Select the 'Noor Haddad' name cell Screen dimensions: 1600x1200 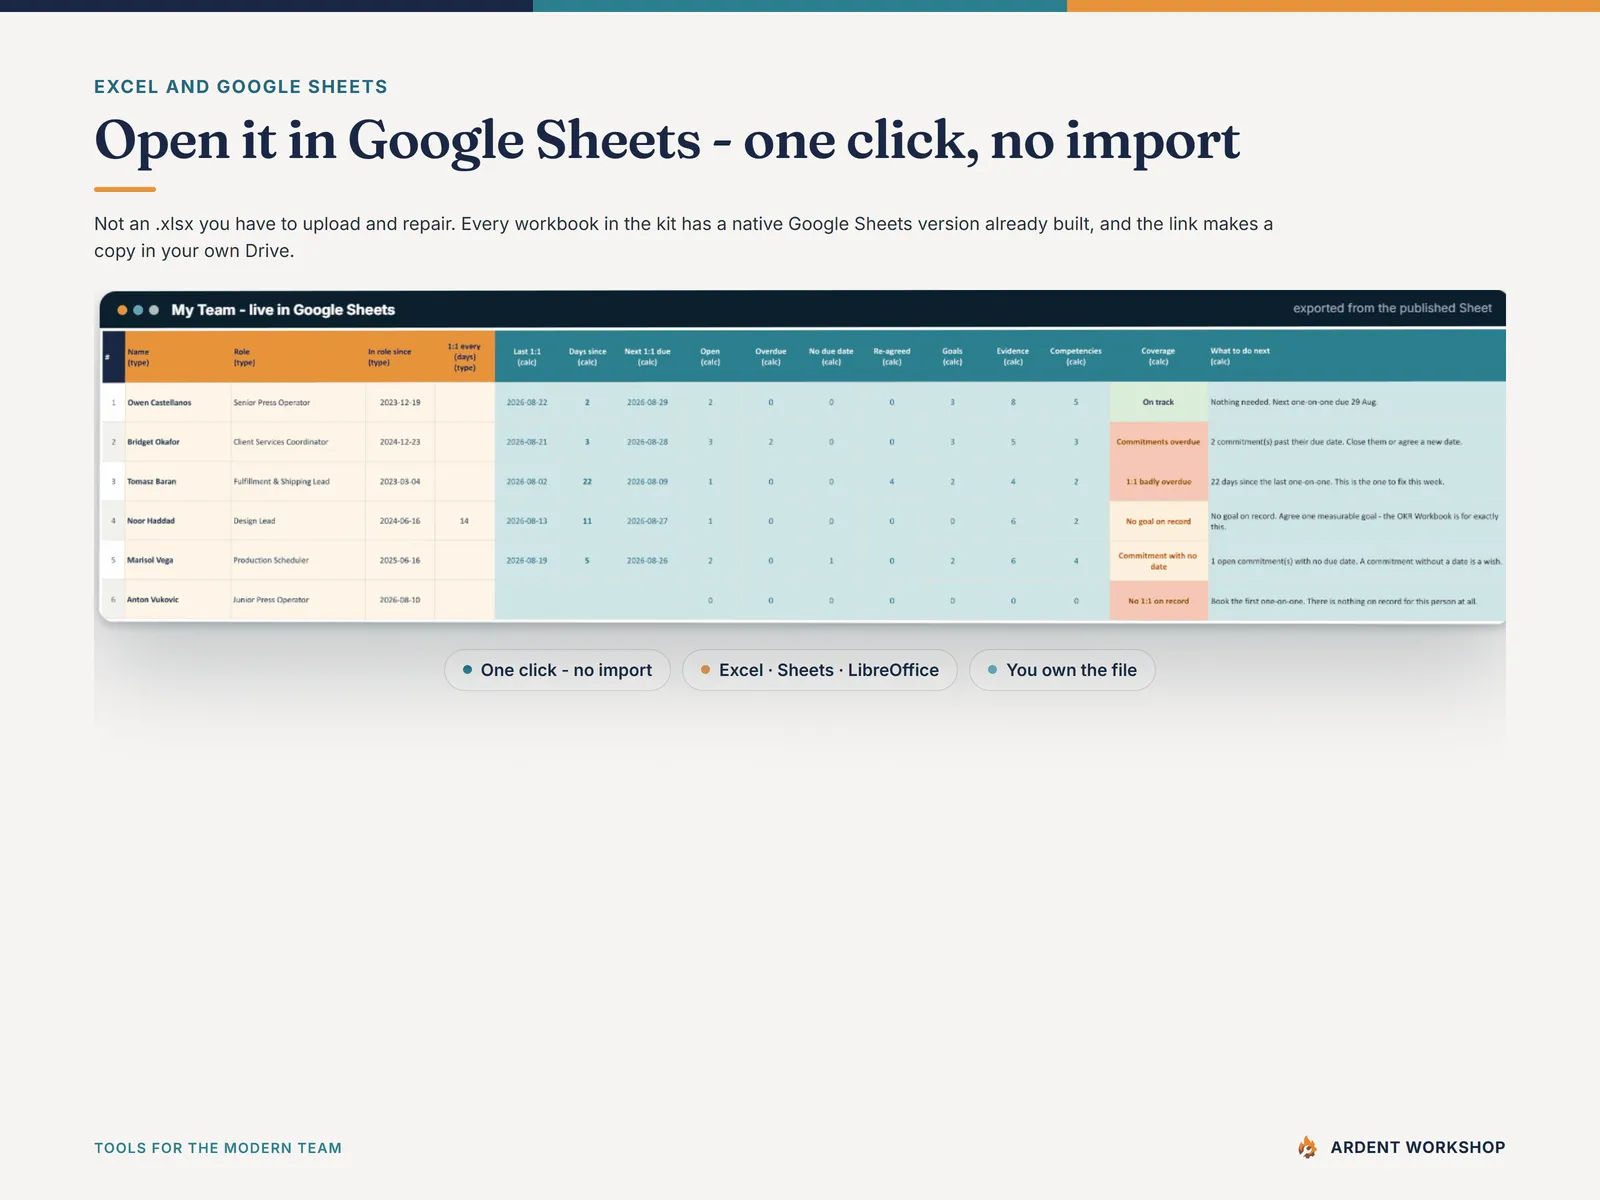coord(177,521)
